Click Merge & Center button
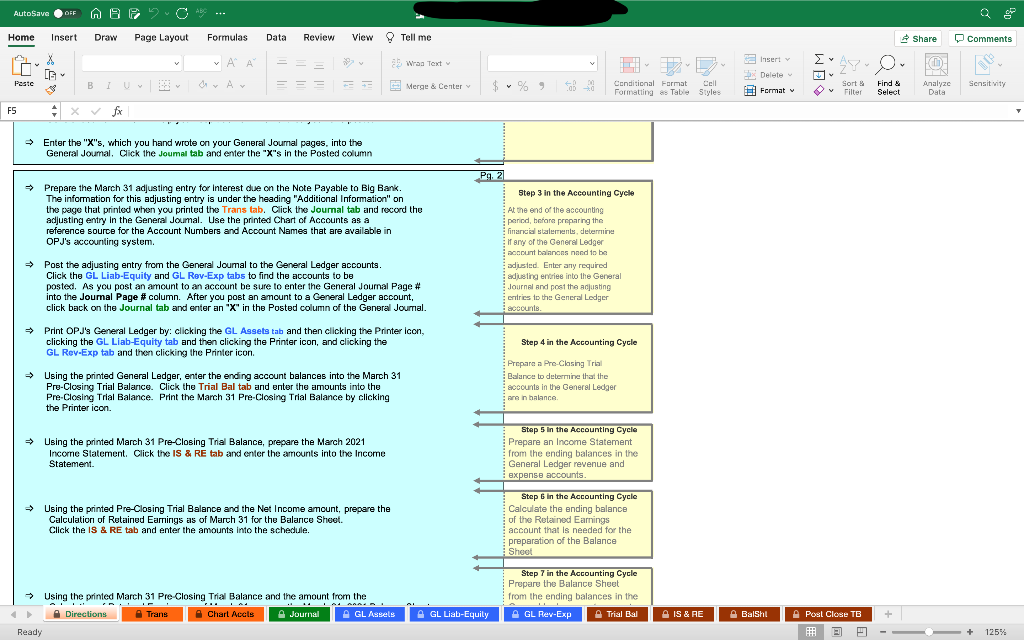Screen dimensions: 1024x640 click(x=430, y=86)
